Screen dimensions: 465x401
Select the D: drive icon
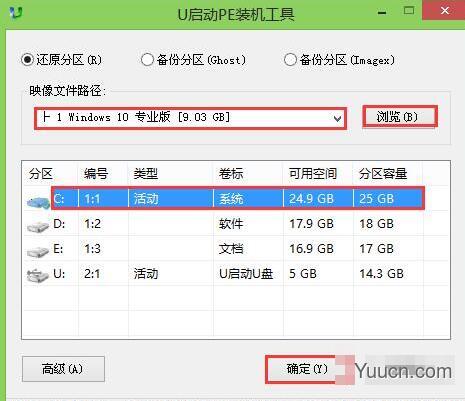[x=38, y=227]
